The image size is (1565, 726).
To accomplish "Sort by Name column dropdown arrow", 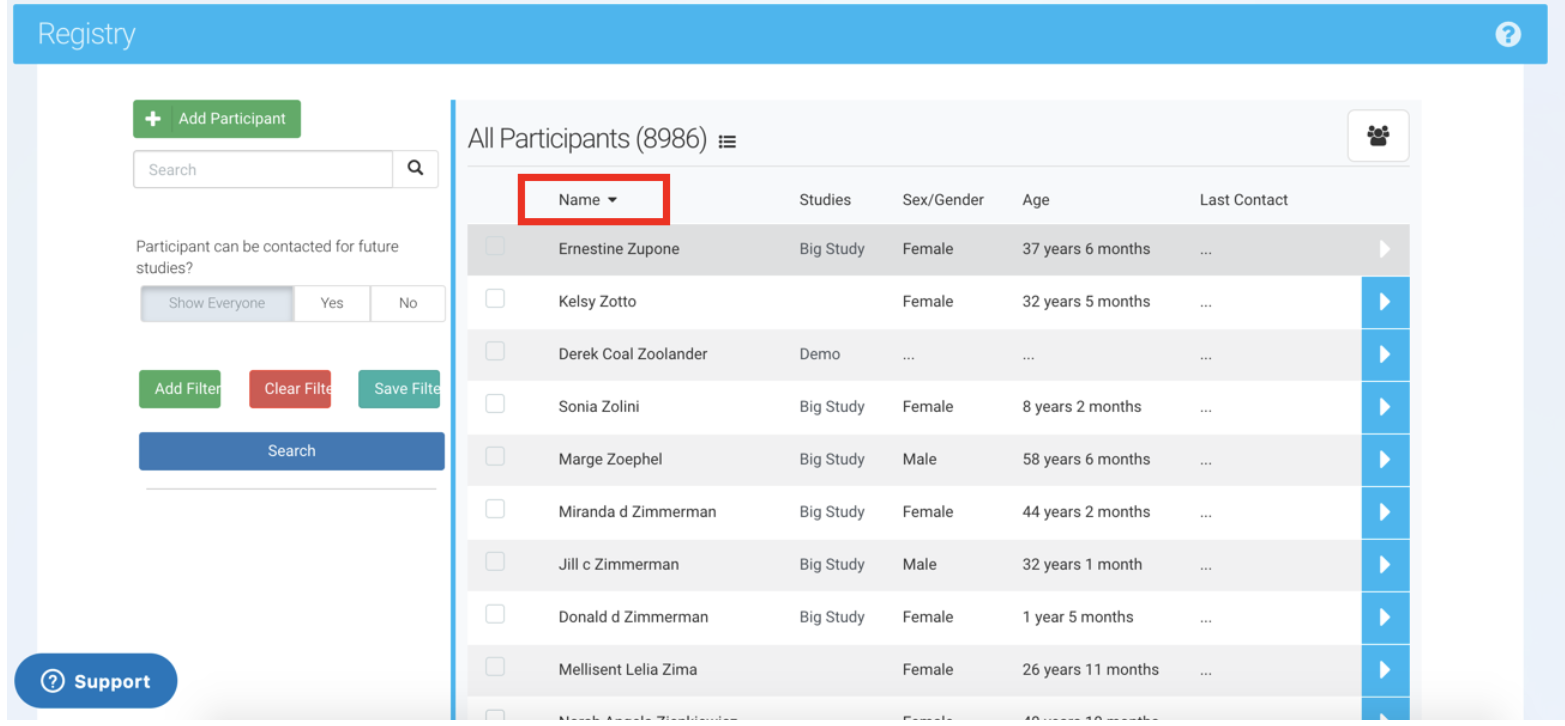I will coord(612,200).
